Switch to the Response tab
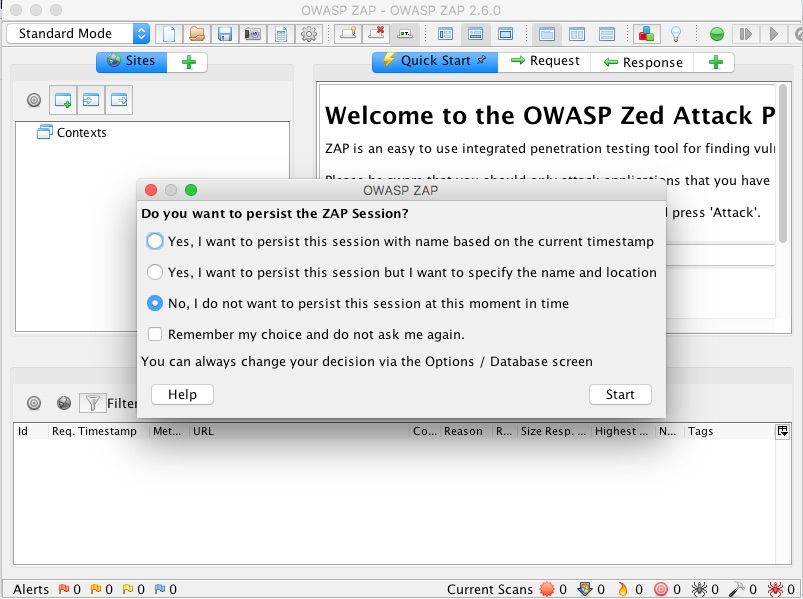 click(x=643, y=62)
